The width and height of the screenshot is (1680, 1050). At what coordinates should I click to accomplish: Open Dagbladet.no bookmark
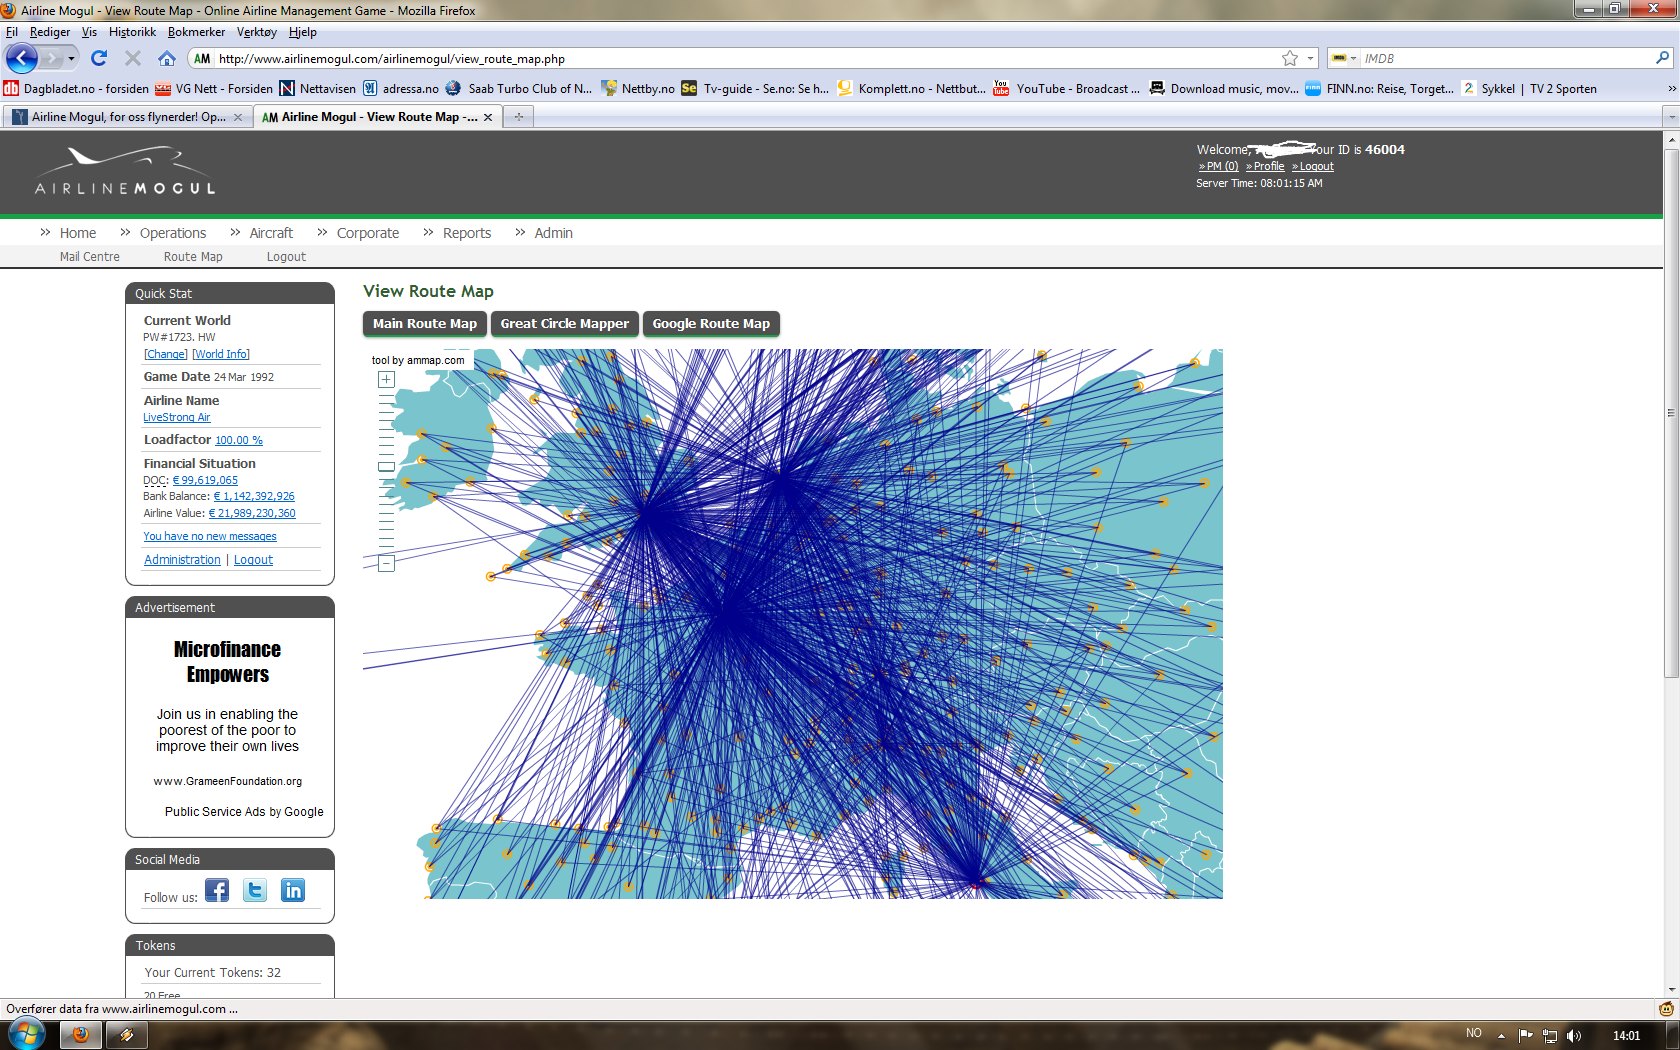(77, 88)
